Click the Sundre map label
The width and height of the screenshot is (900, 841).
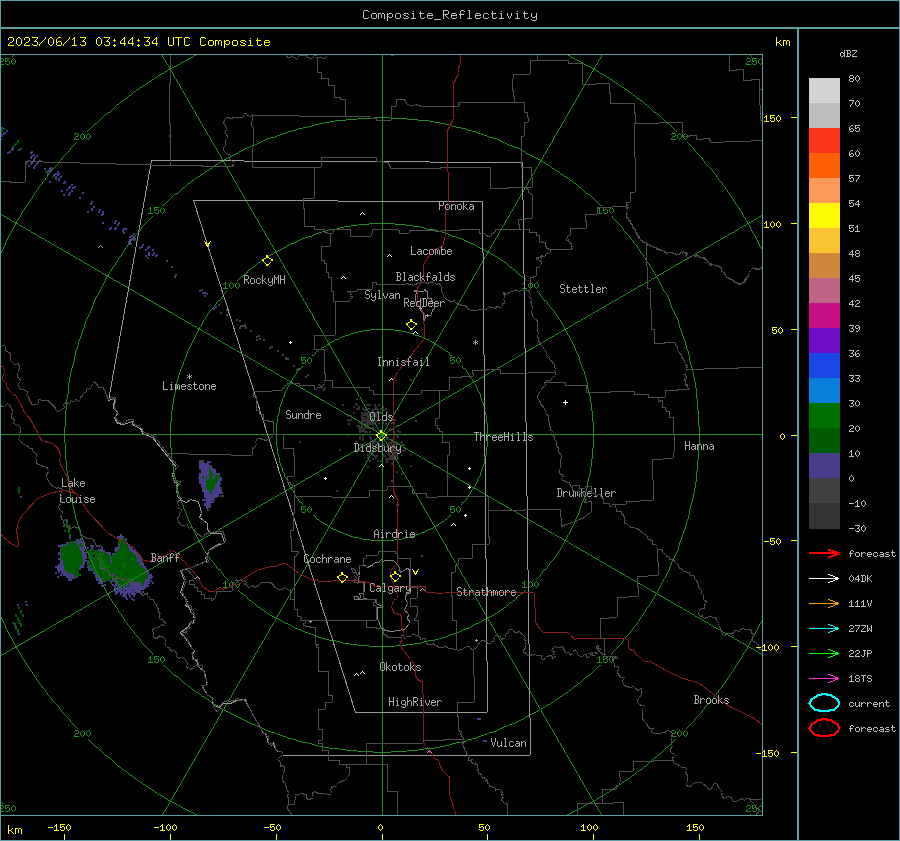point(303,414)
